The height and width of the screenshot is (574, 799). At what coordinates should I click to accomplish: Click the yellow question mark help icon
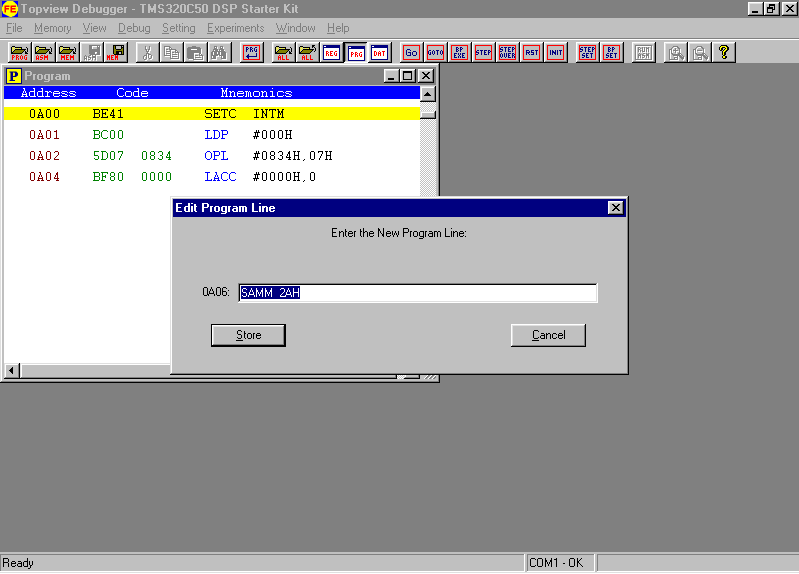click(x=724, y=52)
